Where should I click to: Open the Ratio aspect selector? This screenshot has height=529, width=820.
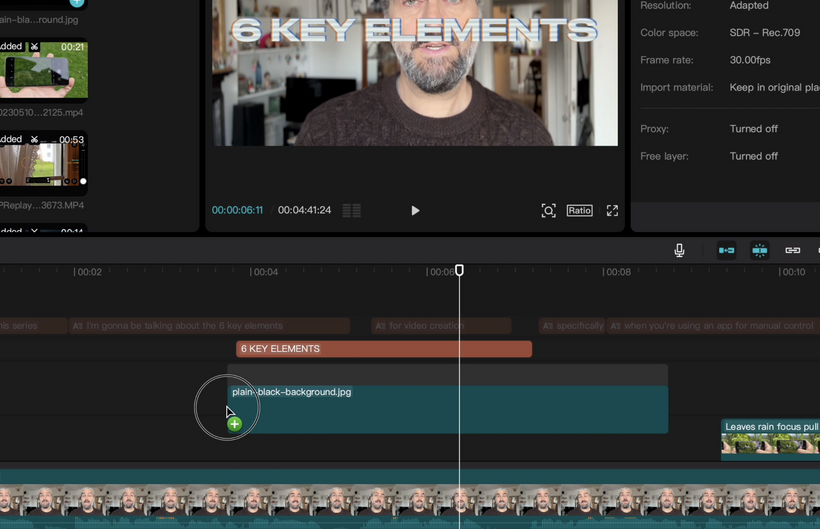pos(579,211)
